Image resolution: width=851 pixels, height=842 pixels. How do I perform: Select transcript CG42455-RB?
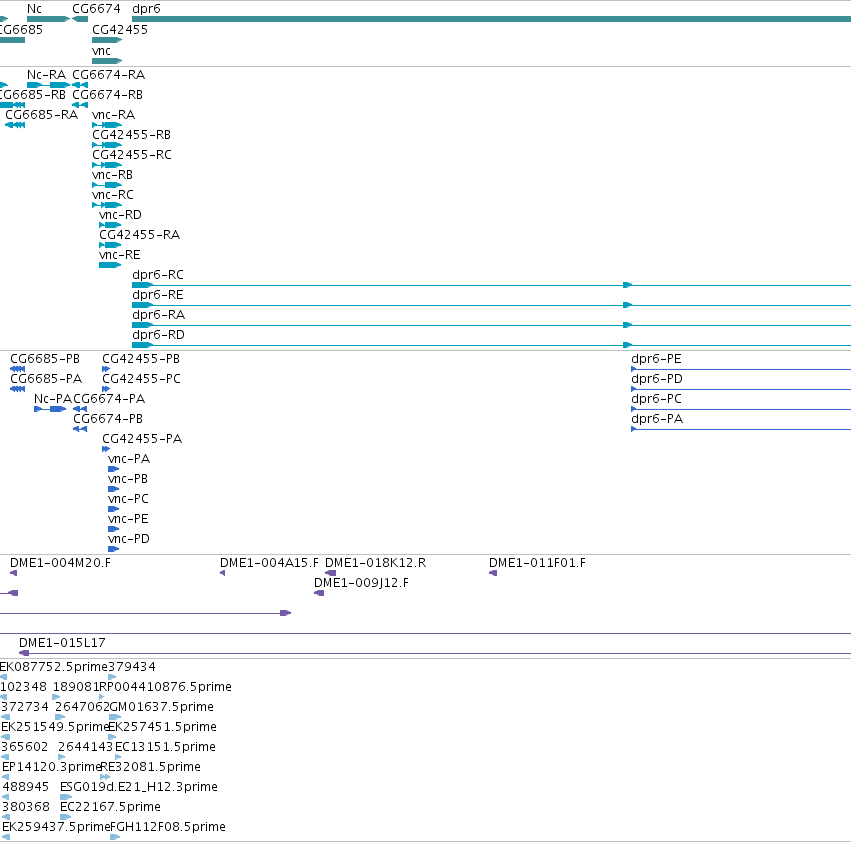point(131,135)
